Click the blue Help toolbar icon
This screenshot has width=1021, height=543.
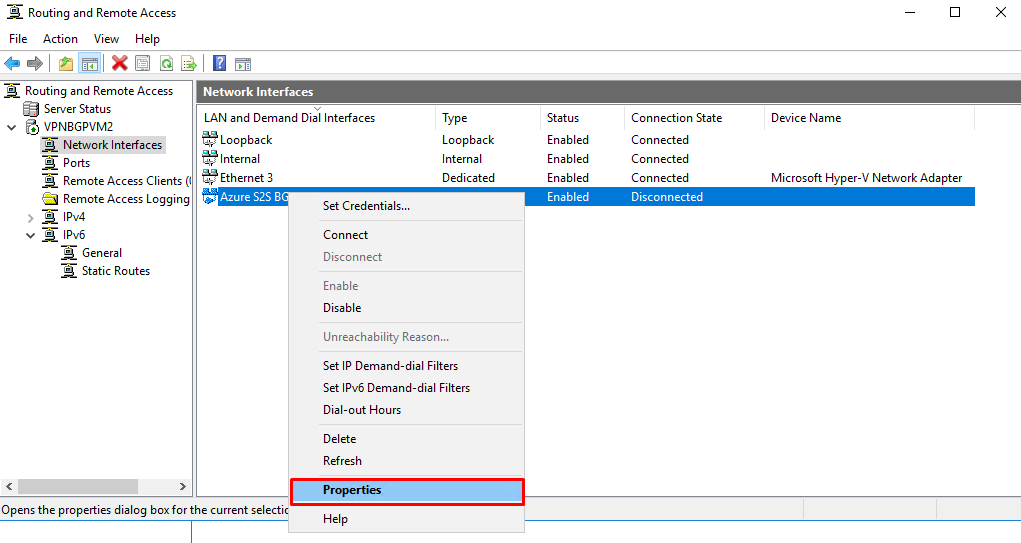pyautogui.click(x=219, y=64)
